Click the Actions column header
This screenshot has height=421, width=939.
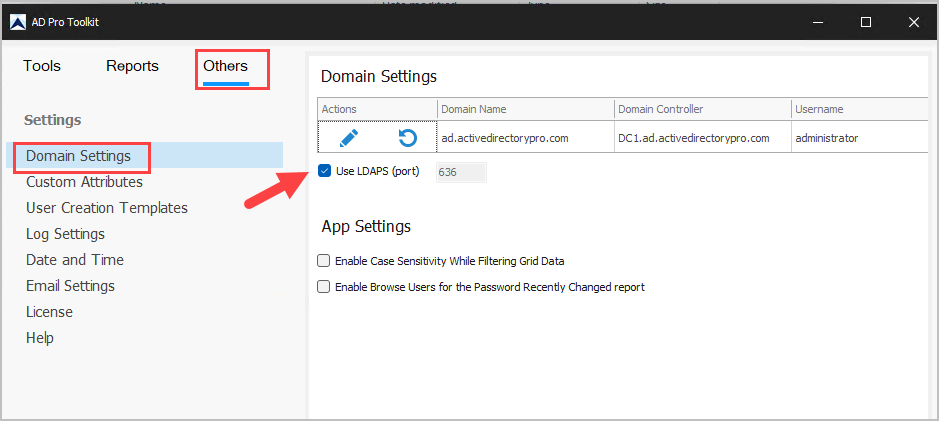(x=378, y=109)
